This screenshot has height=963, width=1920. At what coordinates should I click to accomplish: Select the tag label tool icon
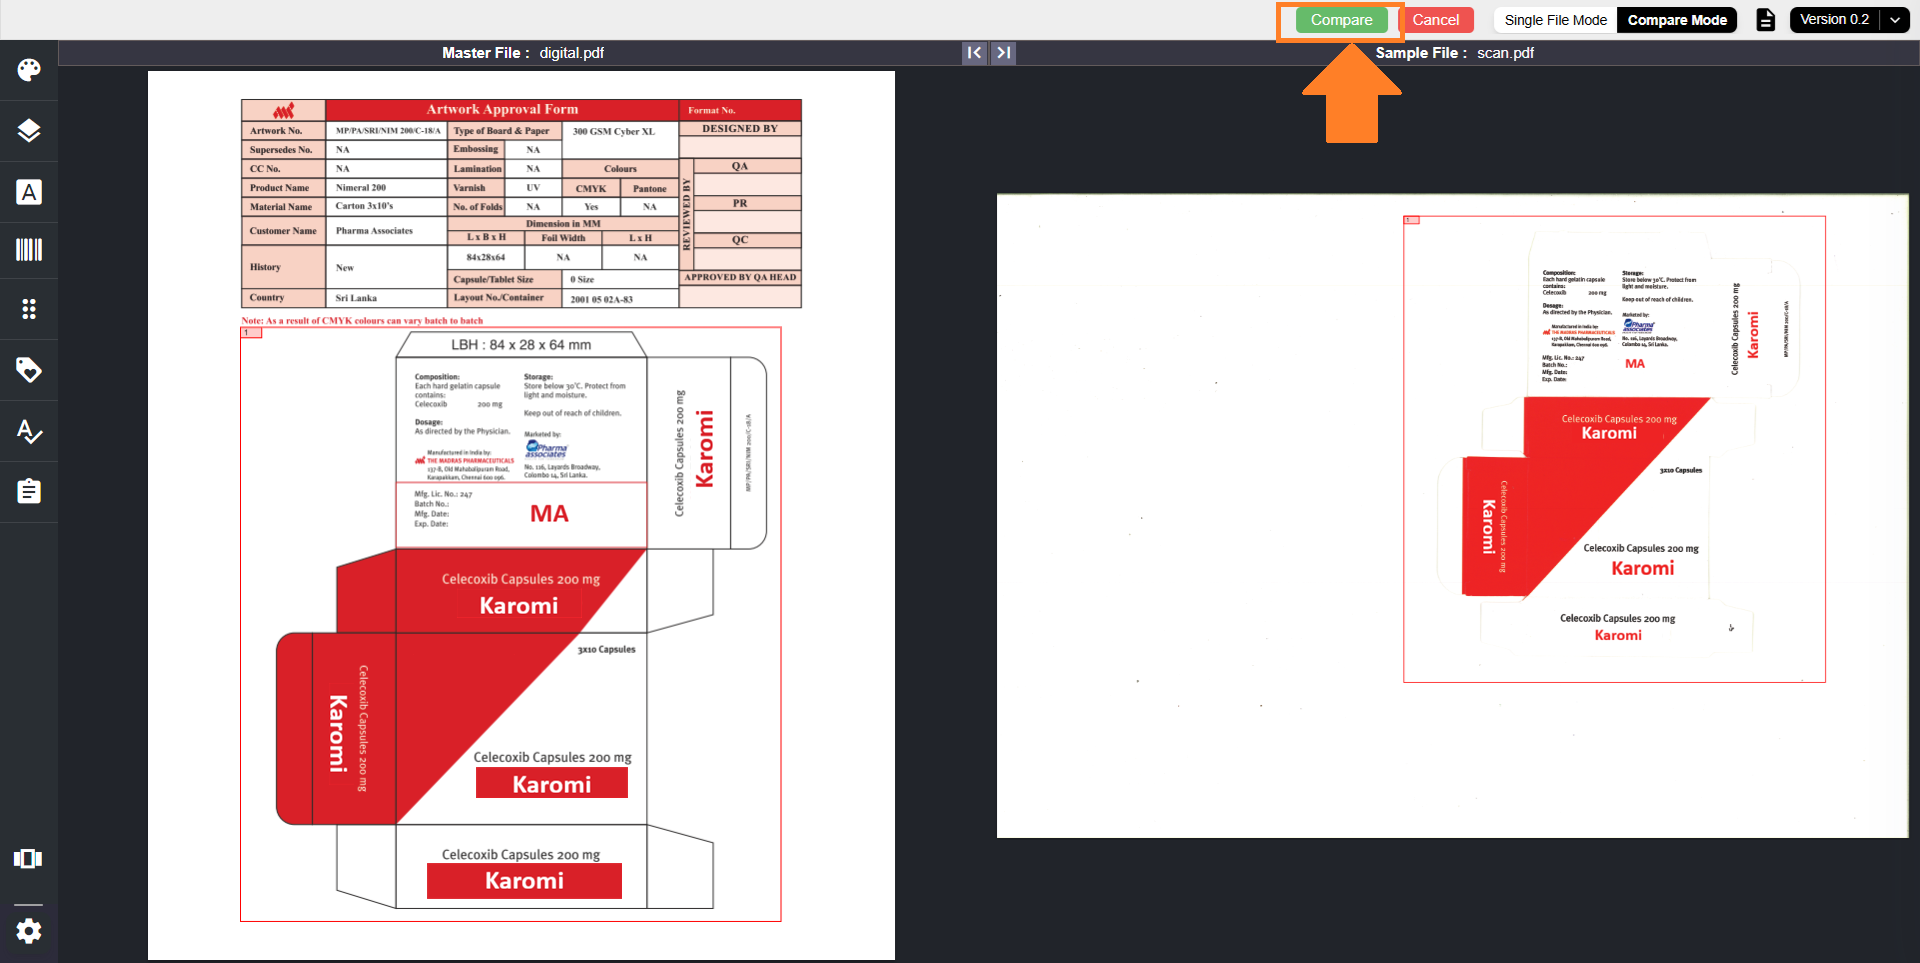(29, 370)
